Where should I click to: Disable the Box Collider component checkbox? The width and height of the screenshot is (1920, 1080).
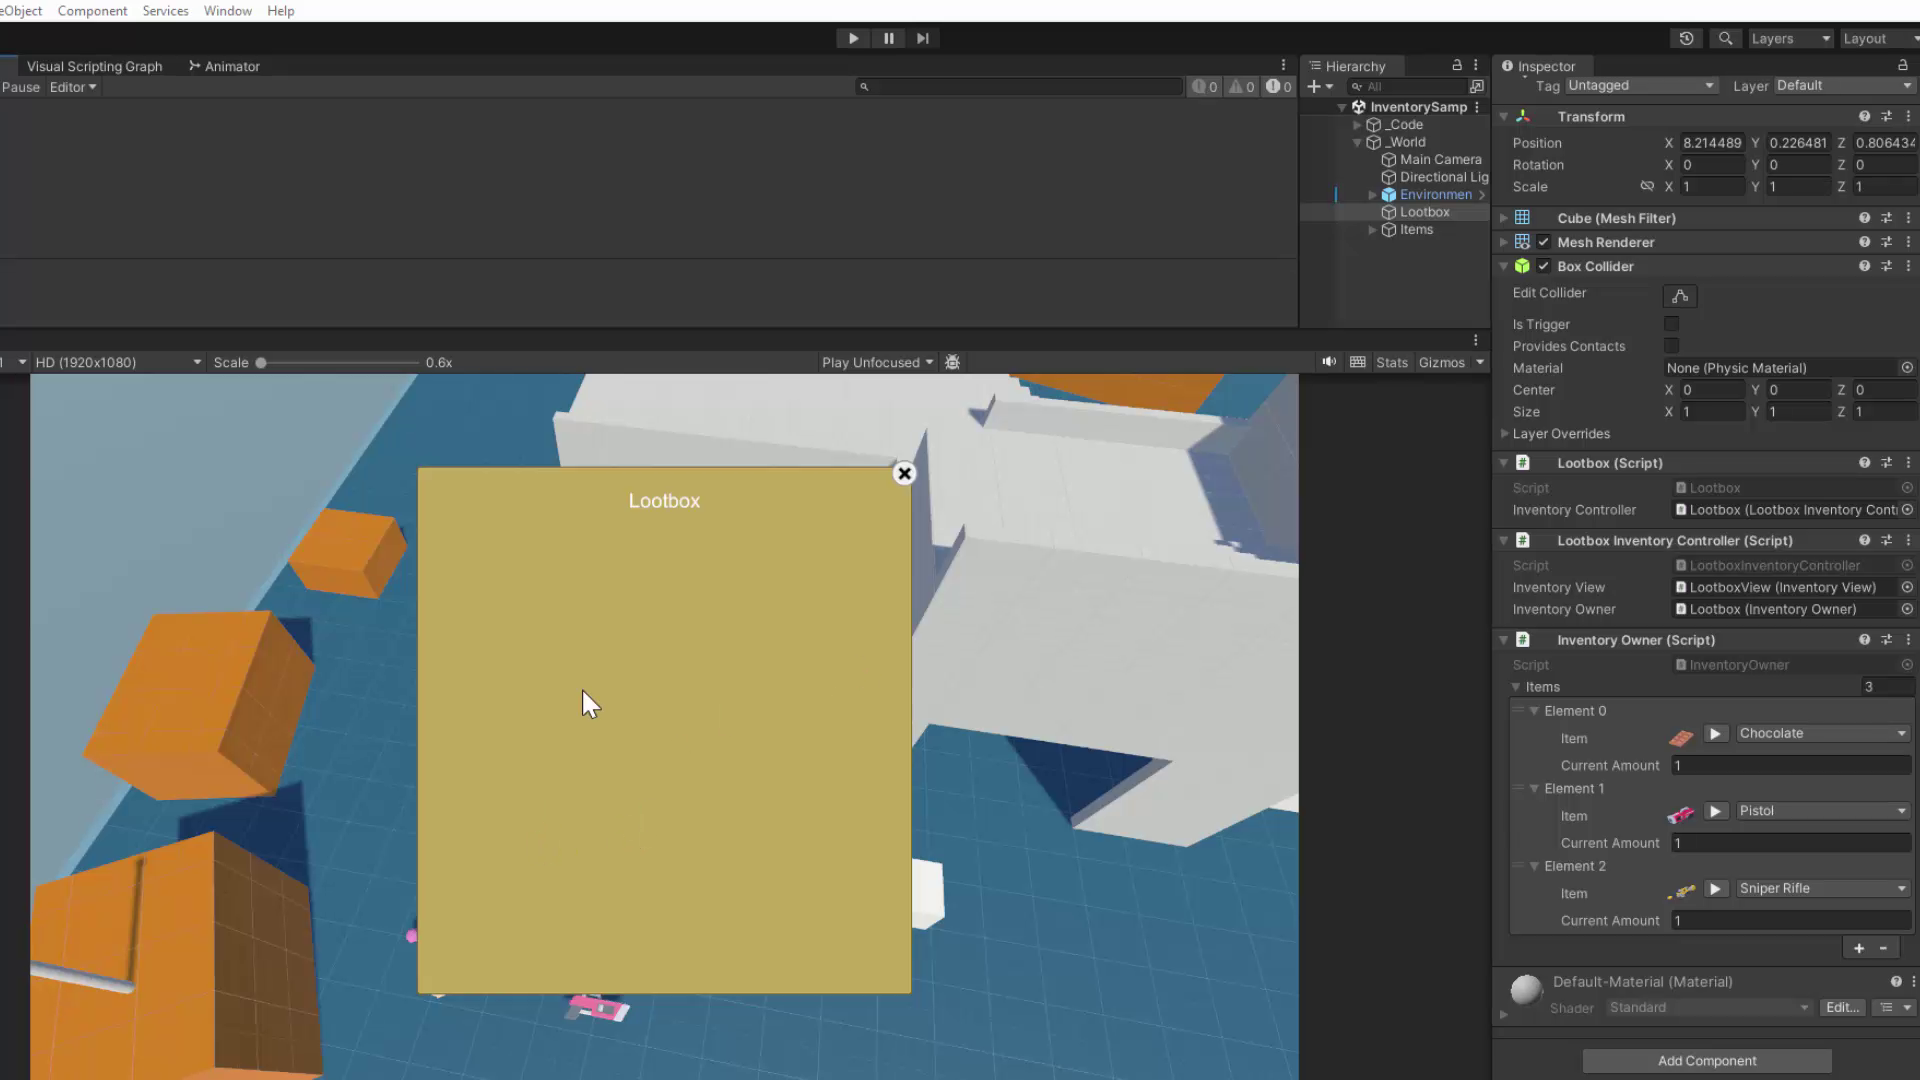tap(1544, 266)
